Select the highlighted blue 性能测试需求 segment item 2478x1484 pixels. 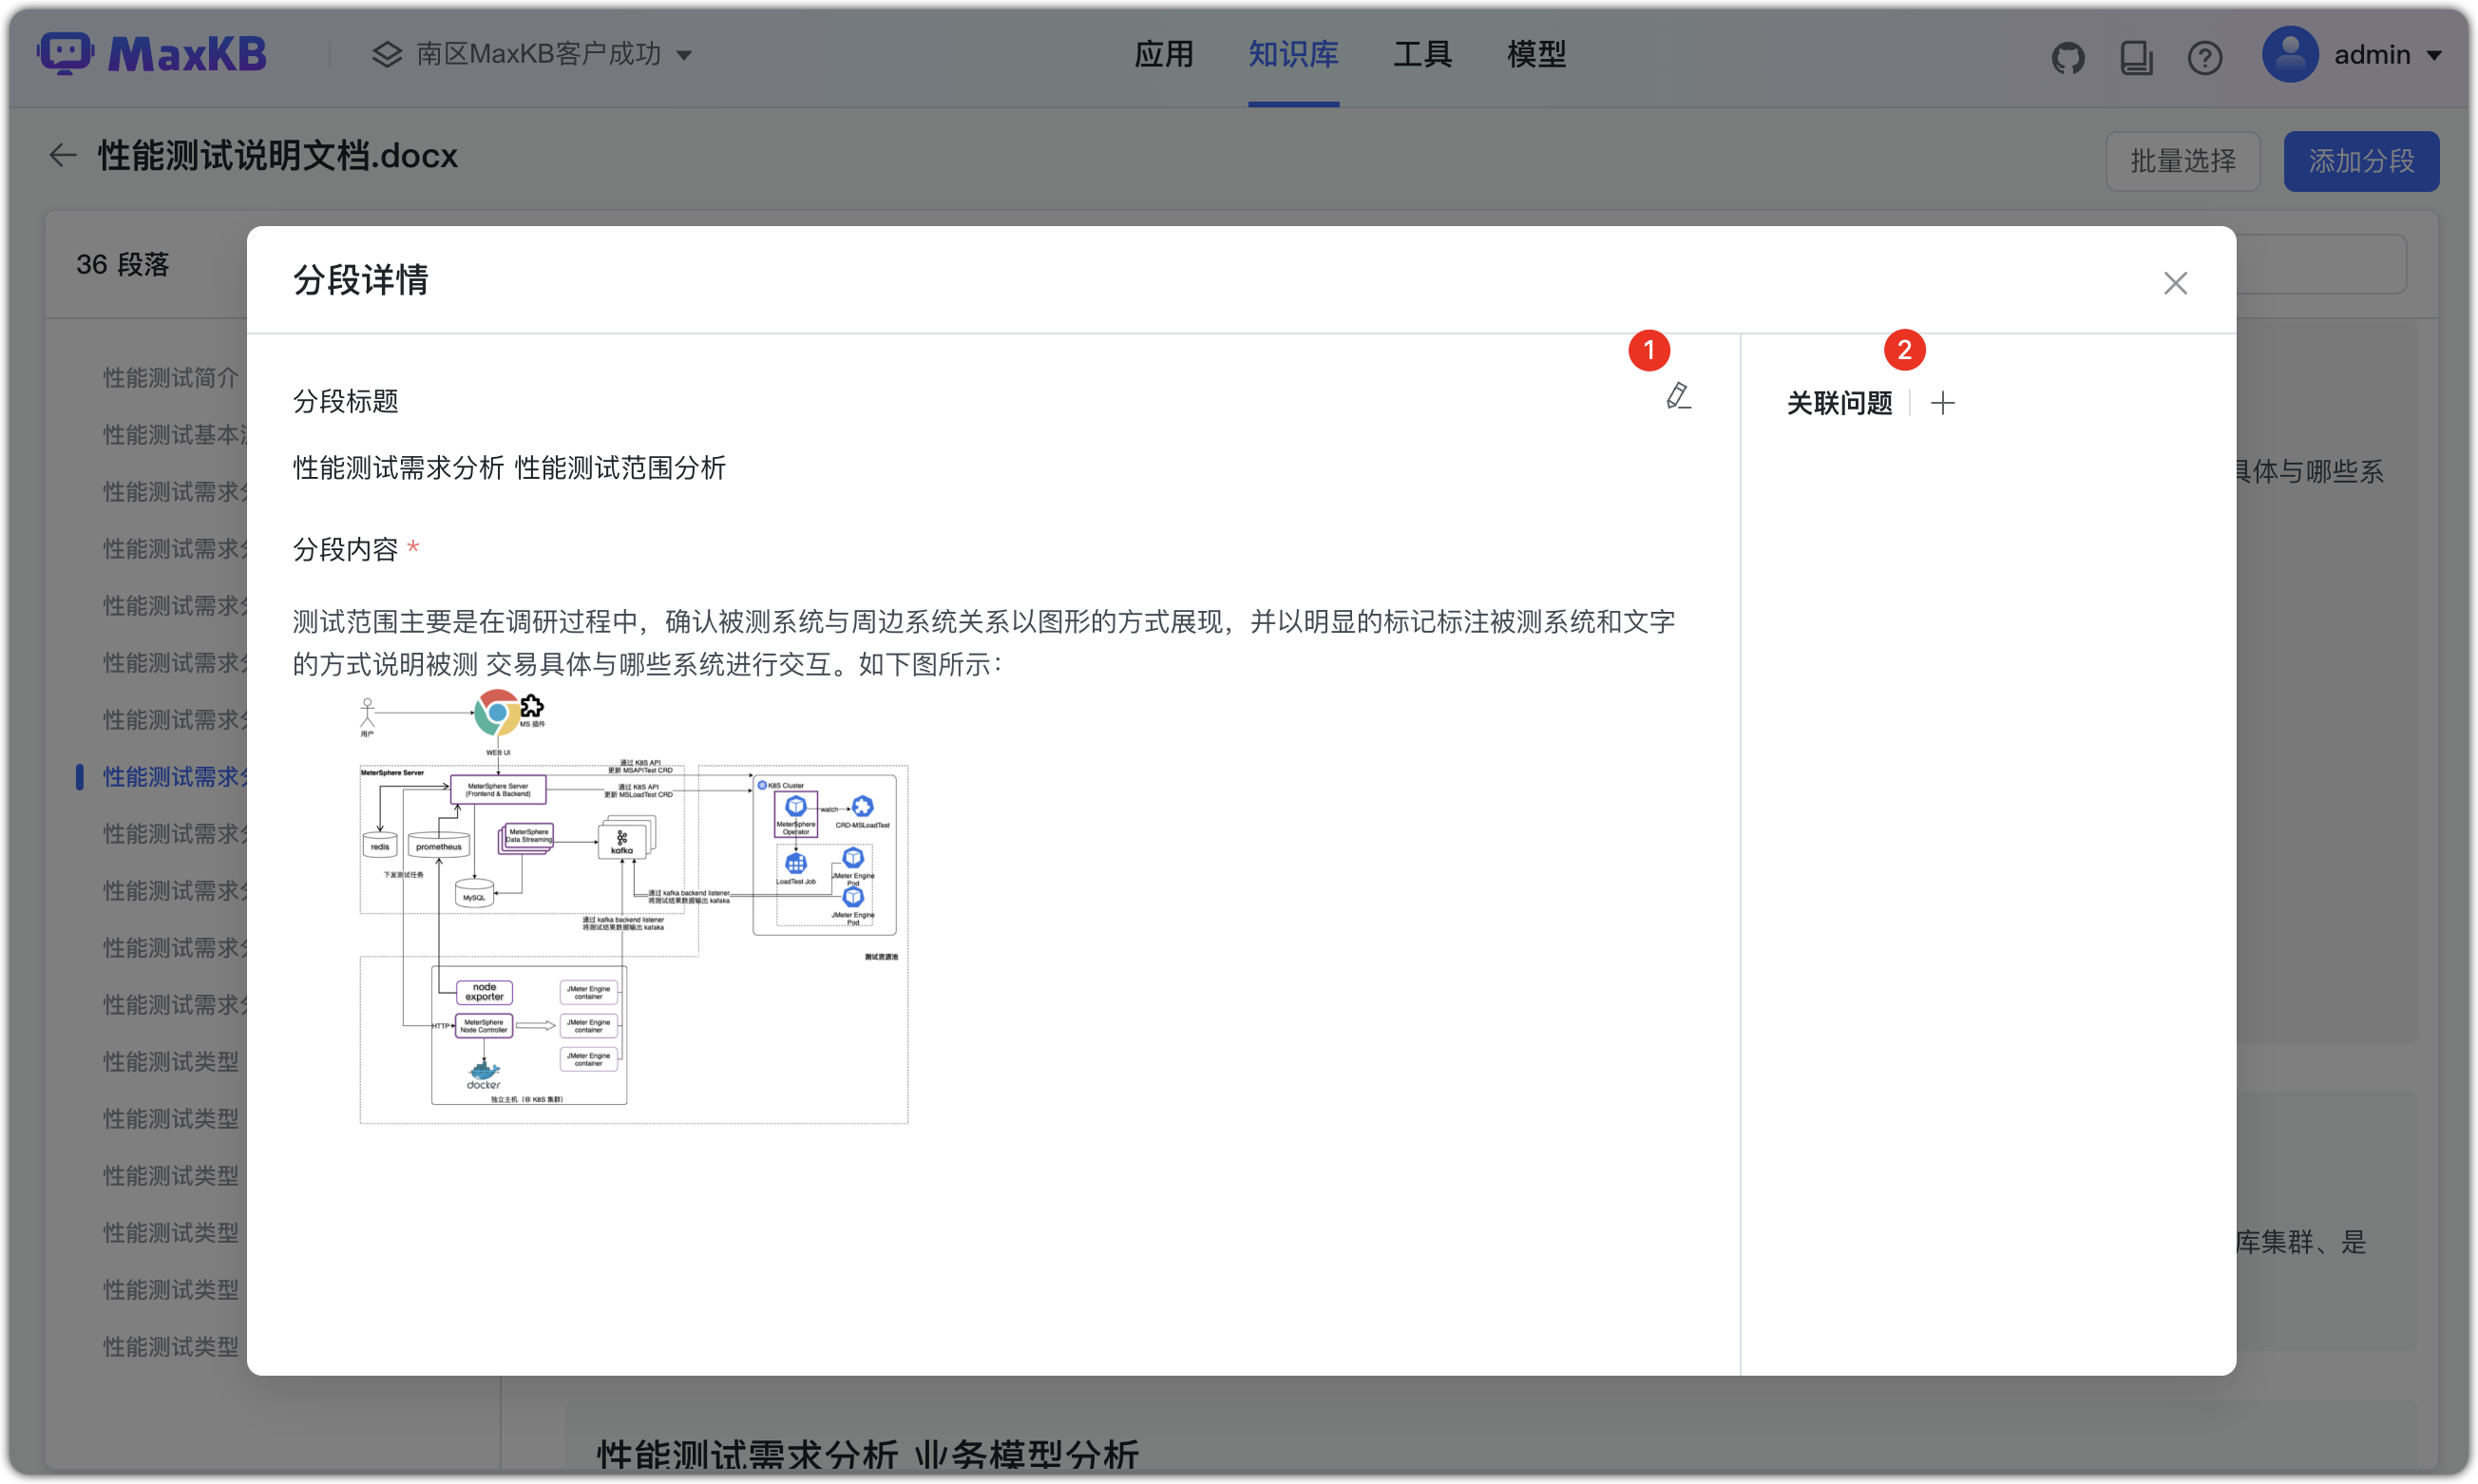coord(175,777)
